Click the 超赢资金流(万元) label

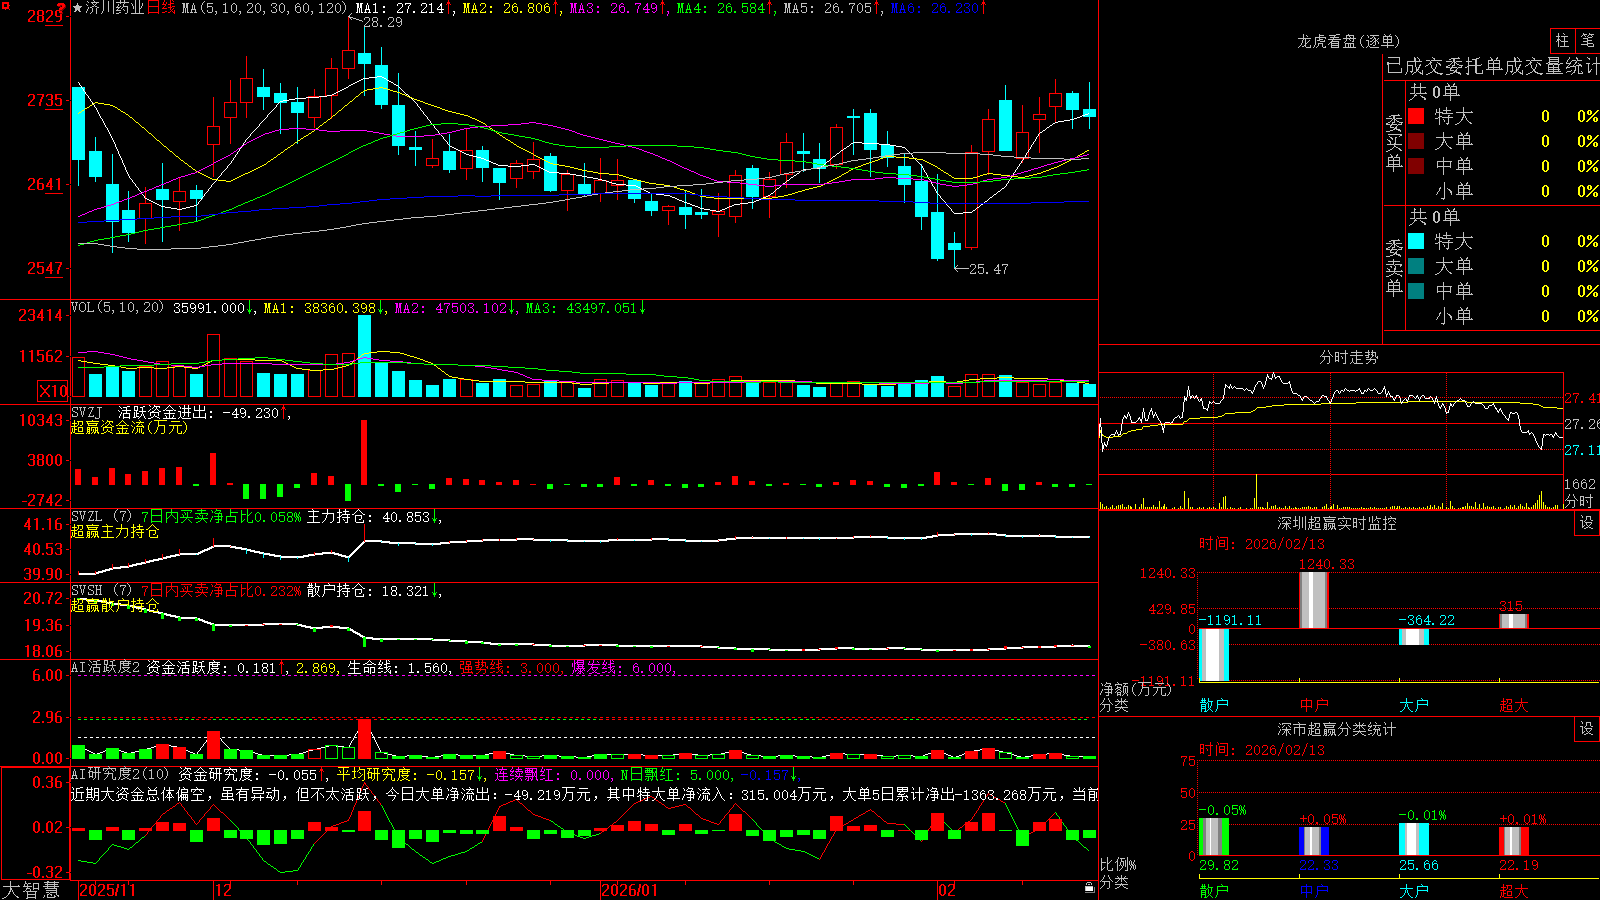(x=129, y=427)
